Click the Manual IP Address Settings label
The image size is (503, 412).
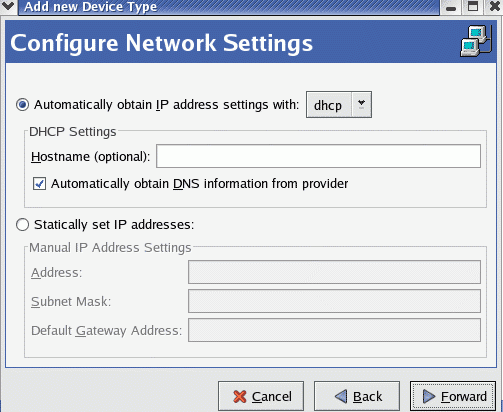click(x=110, y=248)
